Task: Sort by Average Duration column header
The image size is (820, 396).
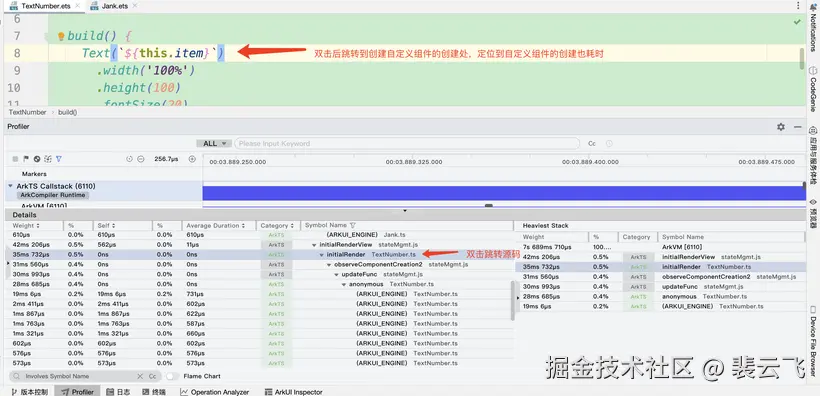Action: coord(215,225)
